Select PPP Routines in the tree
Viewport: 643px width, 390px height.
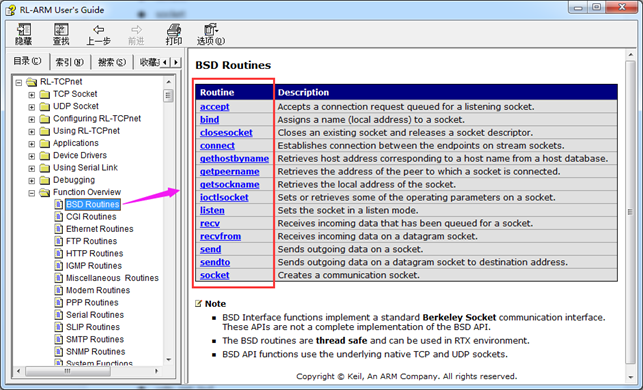[x=92, y=303]
